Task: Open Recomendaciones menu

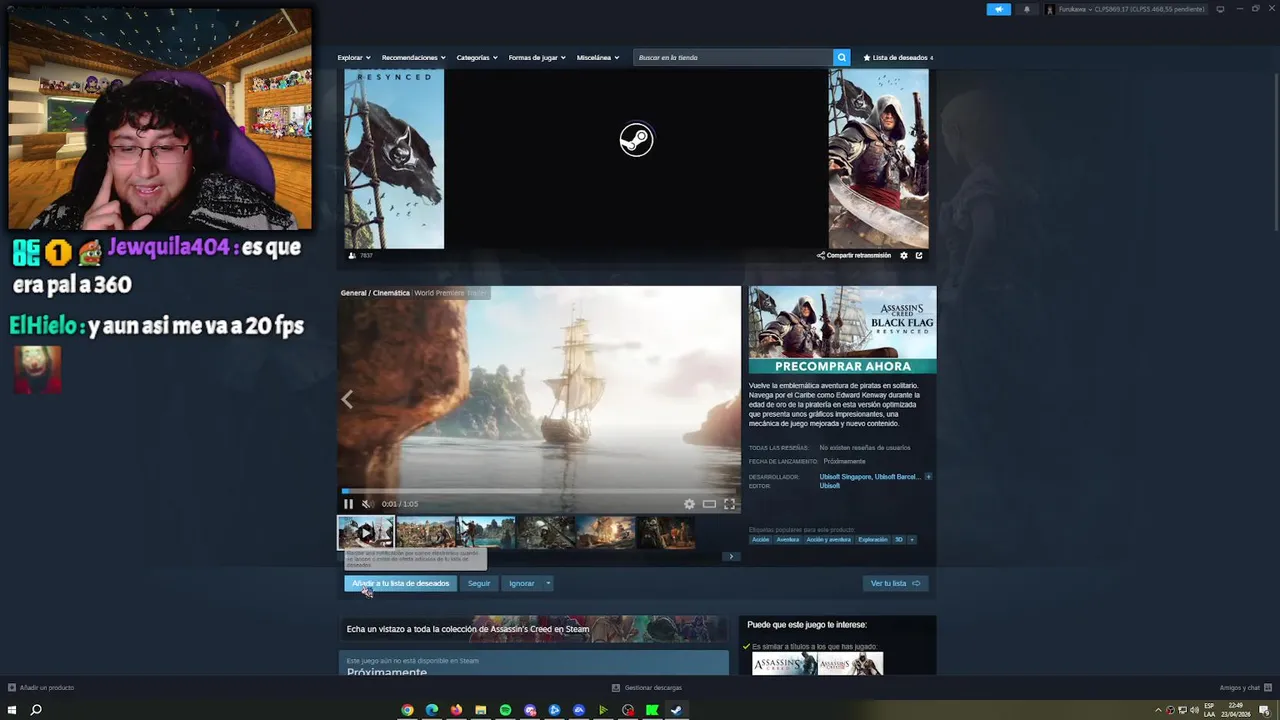Action: [x=413, y=57]
